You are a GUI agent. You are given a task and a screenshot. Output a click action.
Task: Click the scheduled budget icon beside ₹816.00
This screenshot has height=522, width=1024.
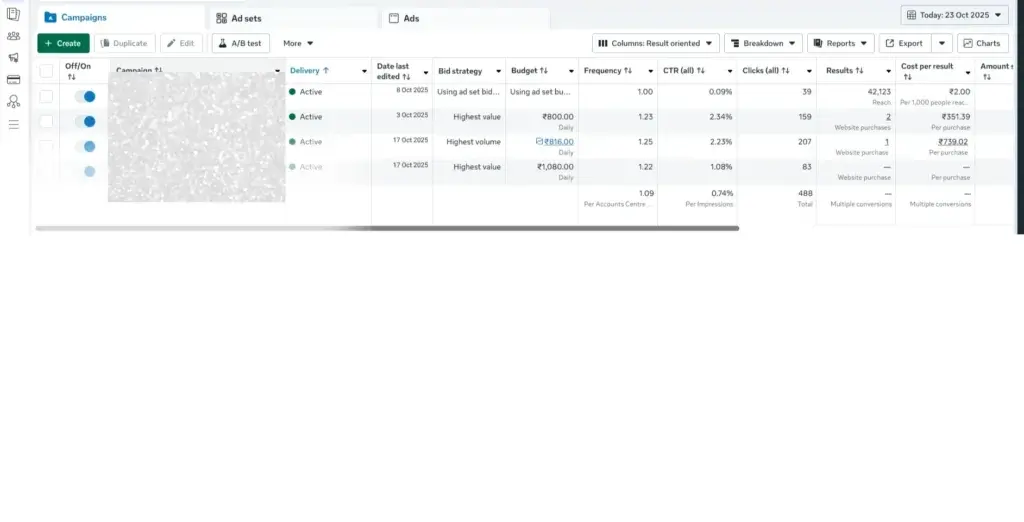point(540,142)
